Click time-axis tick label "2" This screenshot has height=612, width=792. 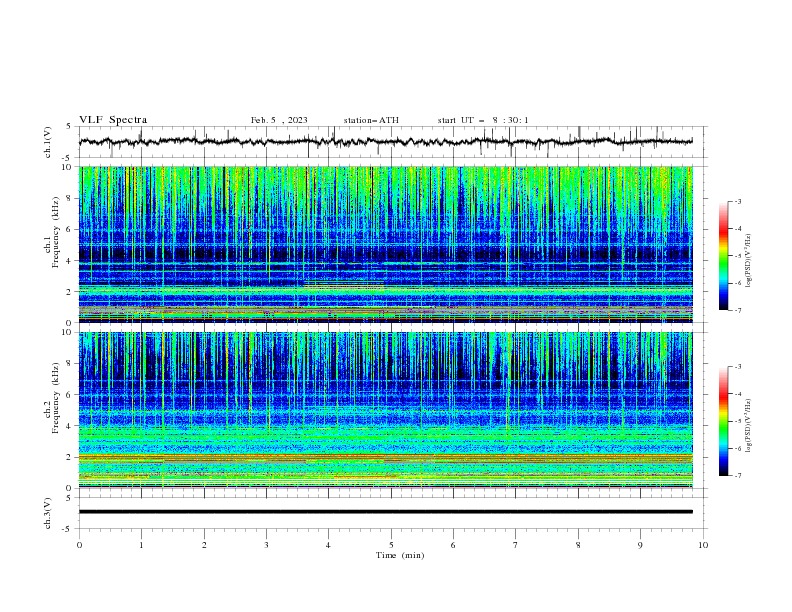(x=204, y=545)
